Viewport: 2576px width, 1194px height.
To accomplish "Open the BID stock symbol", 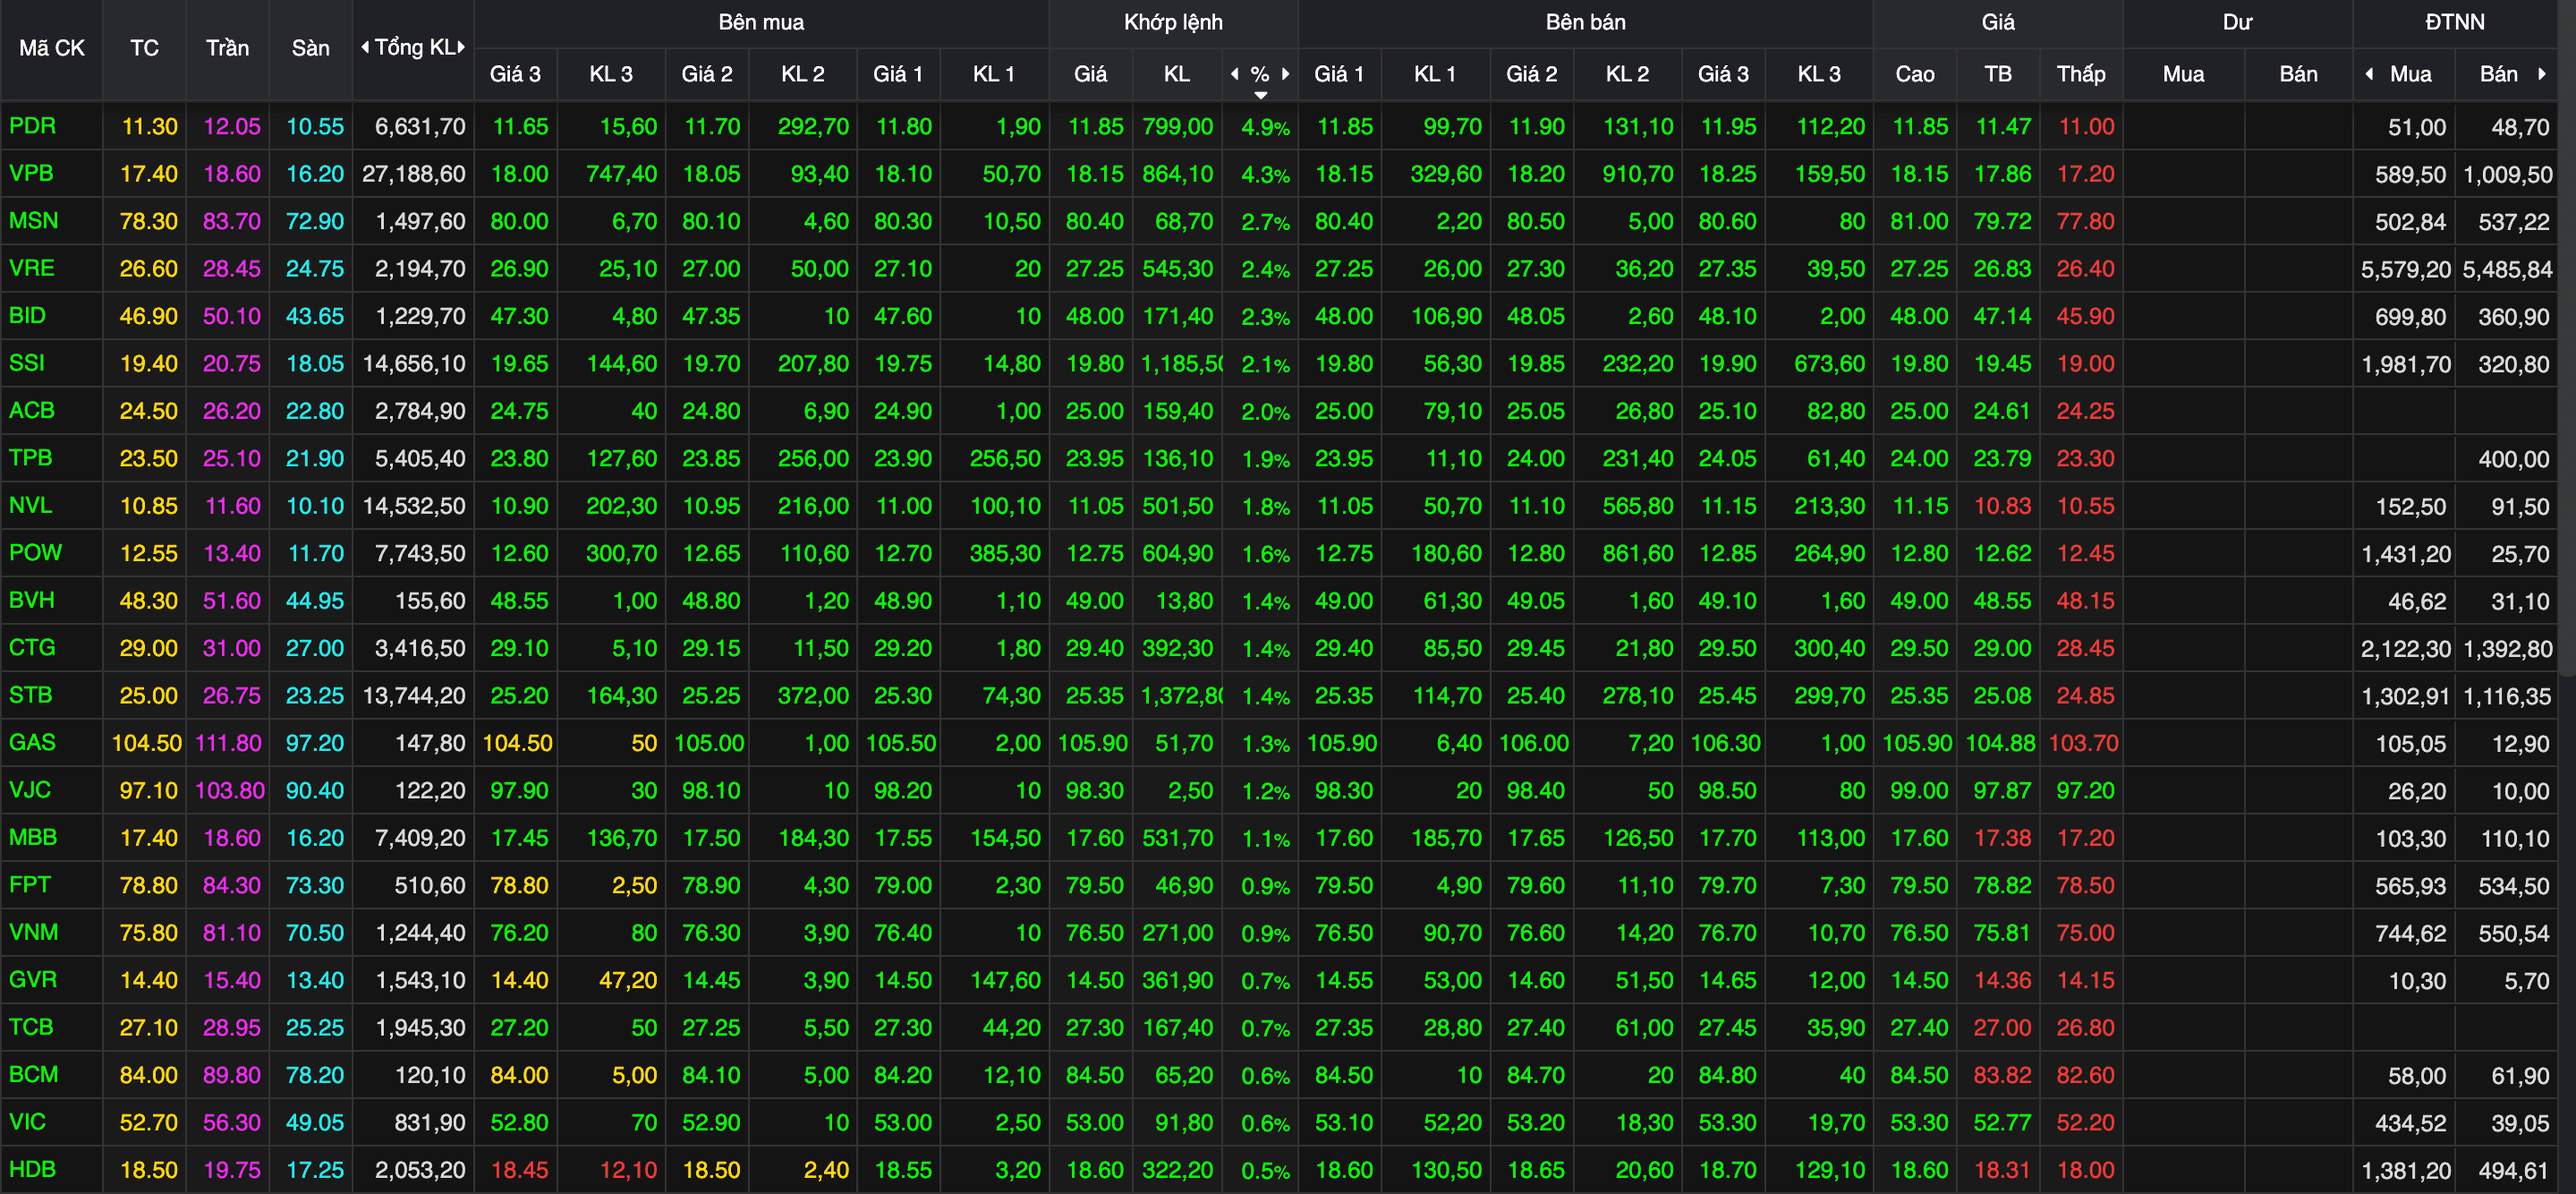I will click(27, 315).
